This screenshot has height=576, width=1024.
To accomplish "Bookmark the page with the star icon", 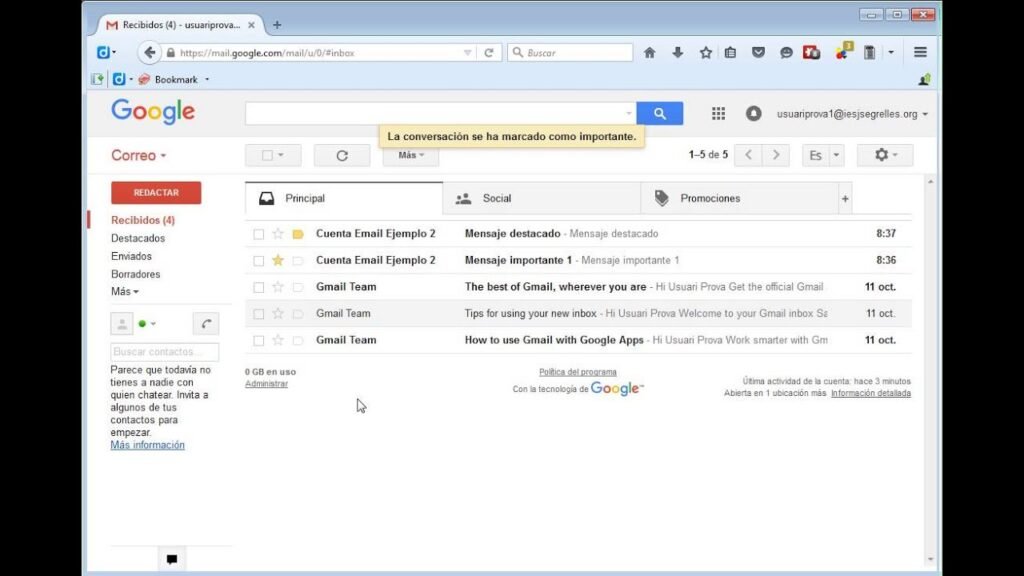I will coord(707,52).
